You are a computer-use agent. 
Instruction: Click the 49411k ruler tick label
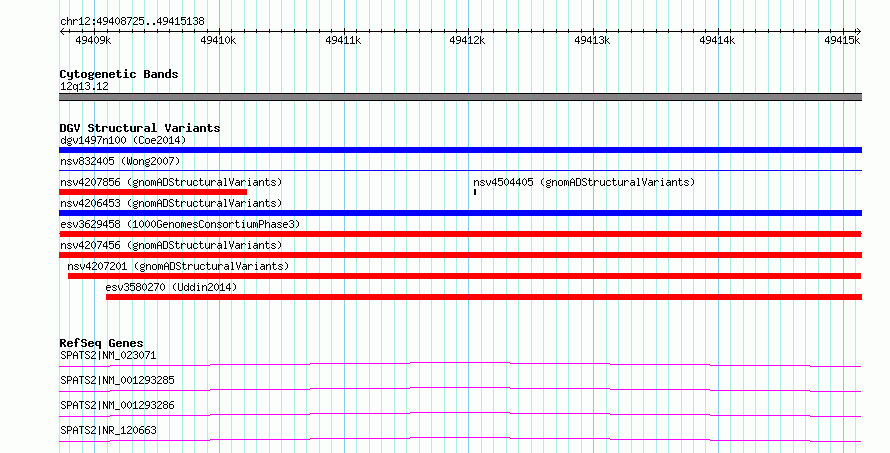(x=343, y=40)
